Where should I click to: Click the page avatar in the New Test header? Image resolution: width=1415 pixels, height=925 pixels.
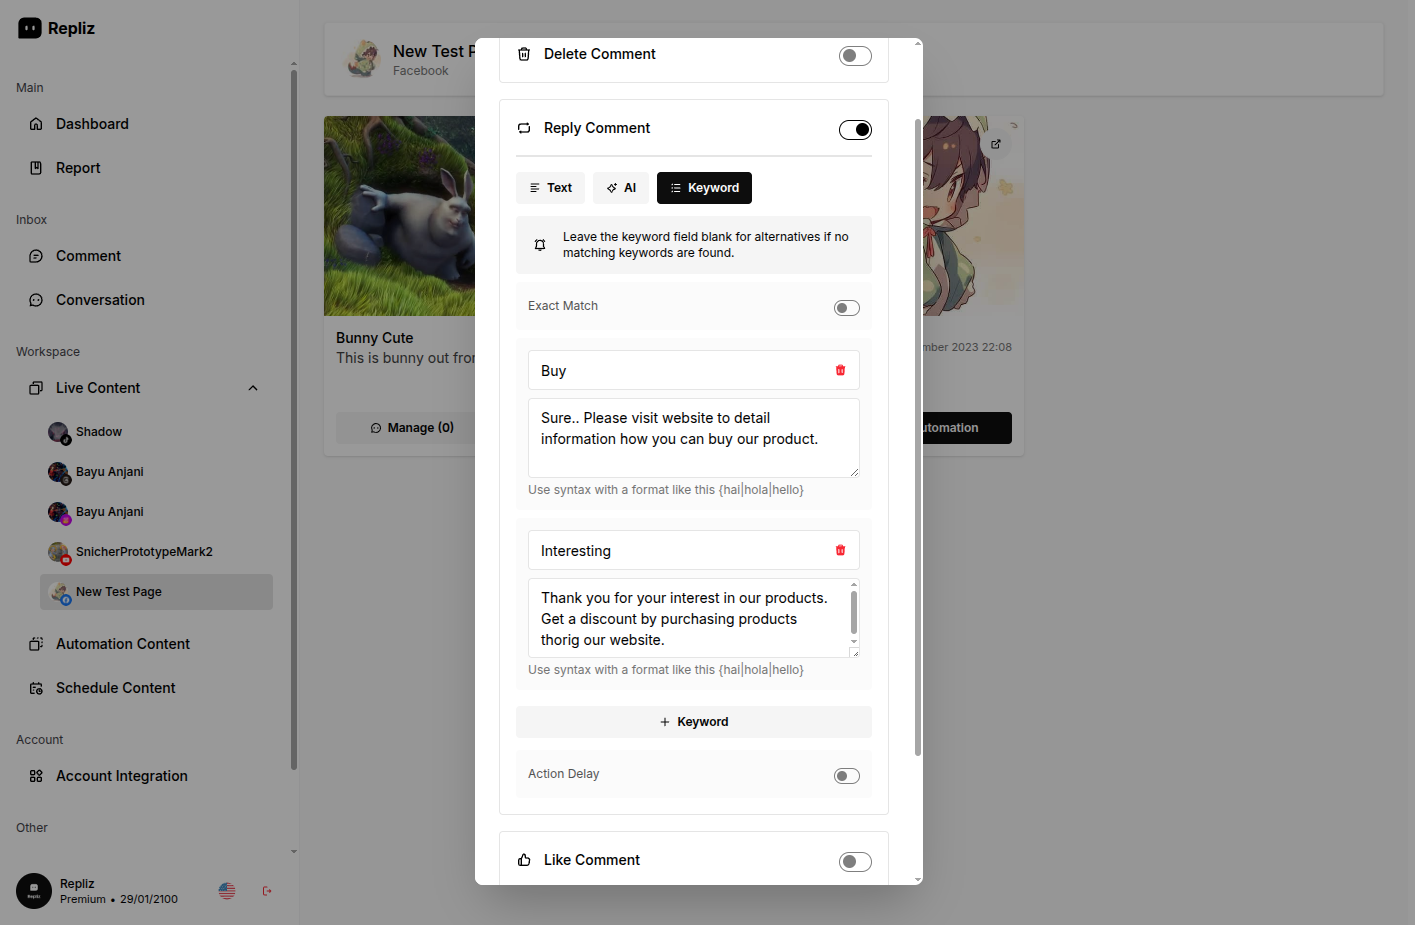click(x=363, y=59)
